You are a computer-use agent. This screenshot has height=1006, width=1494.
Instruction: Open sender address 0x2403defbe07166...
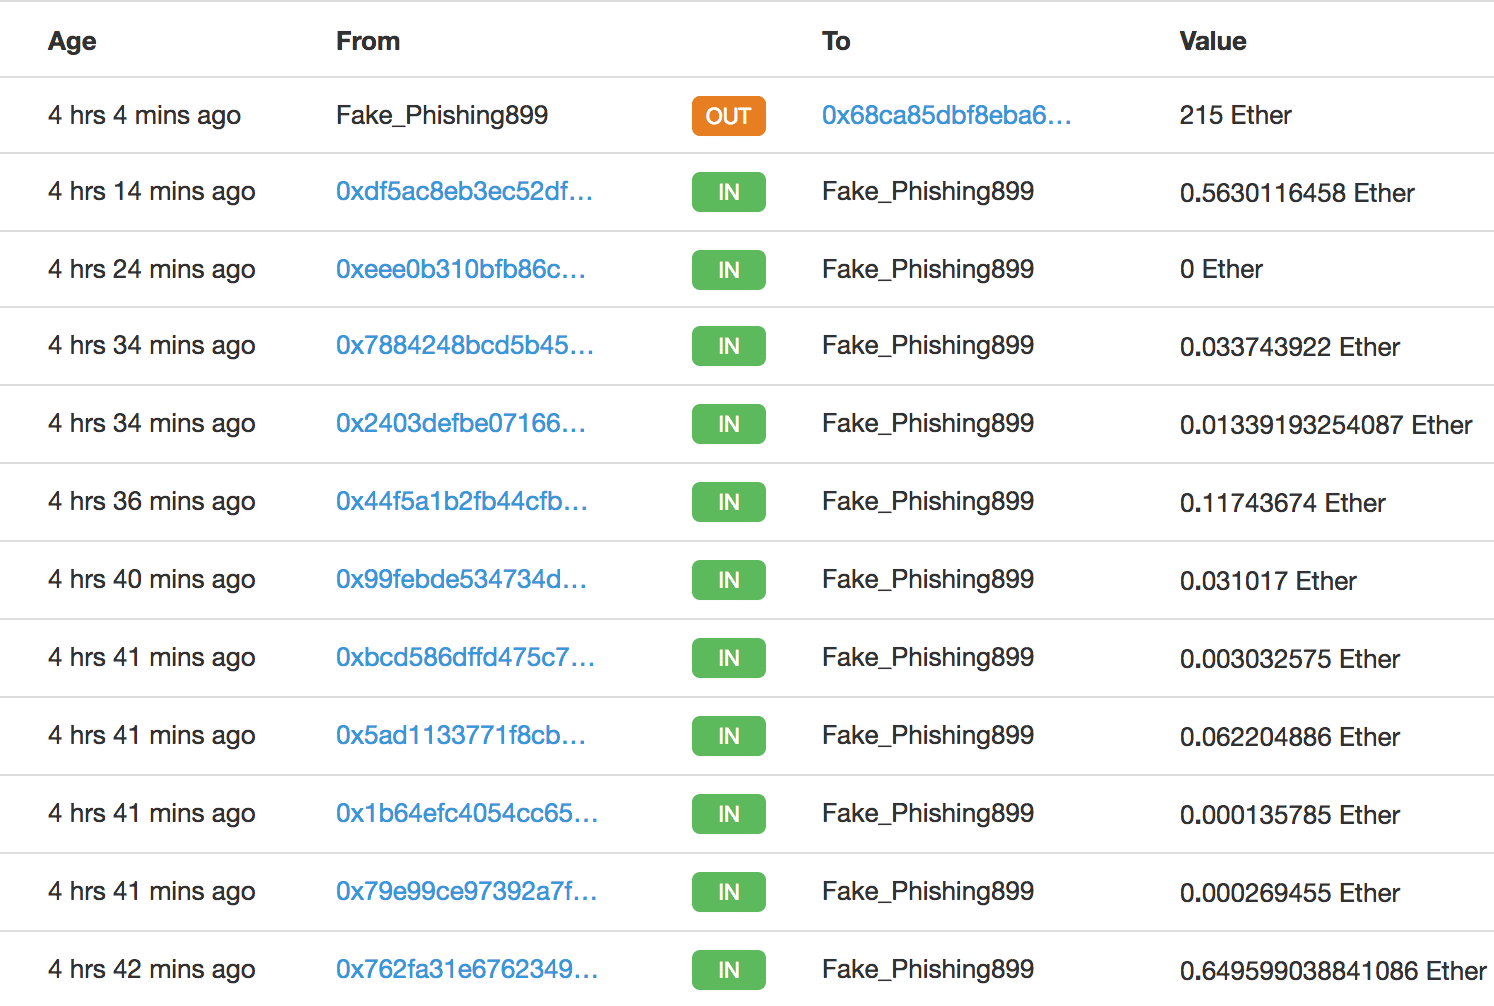pyautogui.click(x=461, y=423)
